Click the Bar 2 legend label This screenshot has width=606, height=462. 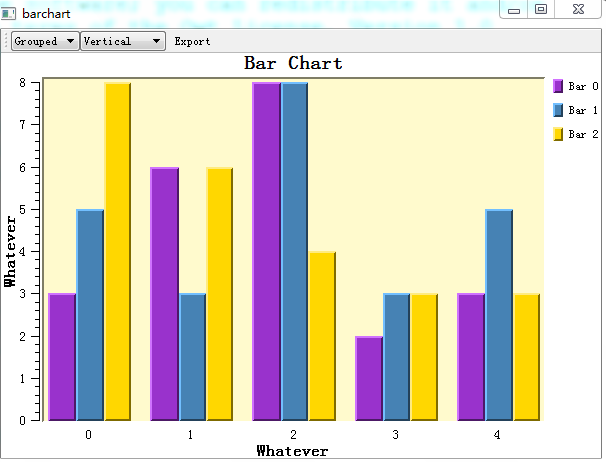pos(583,134)
